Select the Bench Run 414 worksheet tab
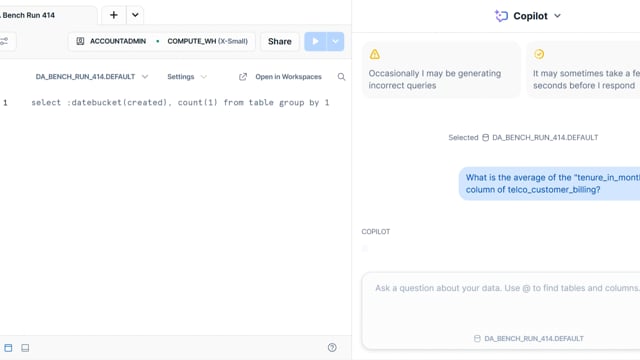640x360 pixels. [x=29, y=15]
